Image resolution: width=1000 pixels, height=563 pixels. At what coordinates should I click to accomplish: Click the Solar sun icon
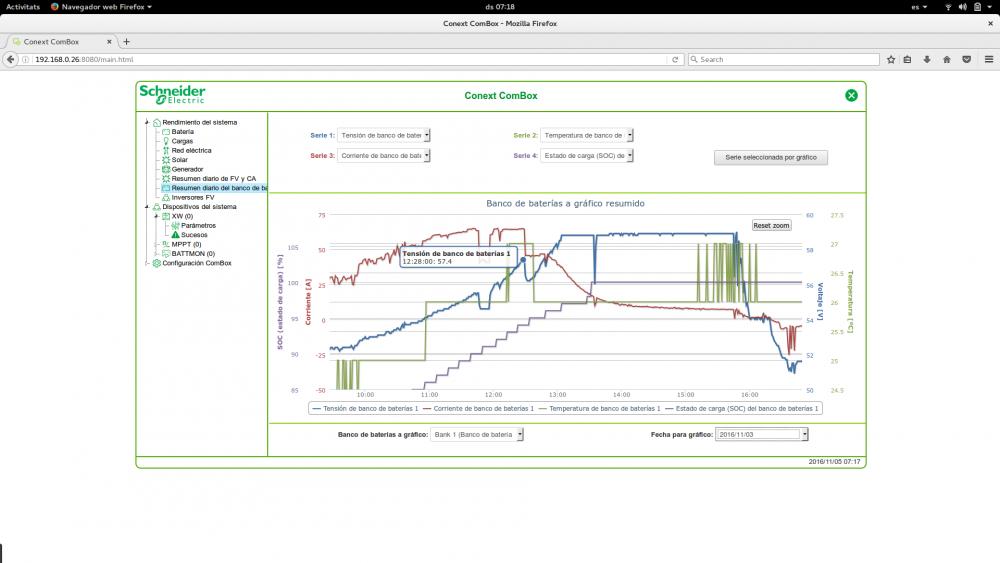click(x=166, y=160)
